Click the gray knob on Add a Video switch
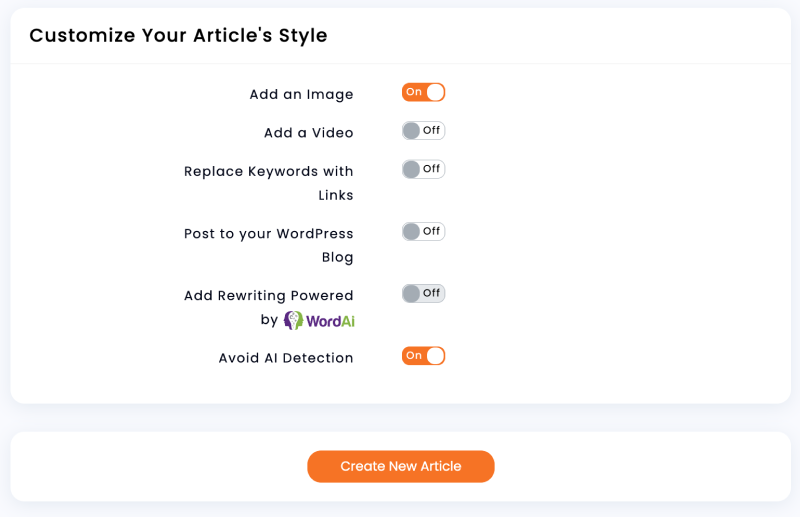Screen dimensions: 800x517 [411, 130]
